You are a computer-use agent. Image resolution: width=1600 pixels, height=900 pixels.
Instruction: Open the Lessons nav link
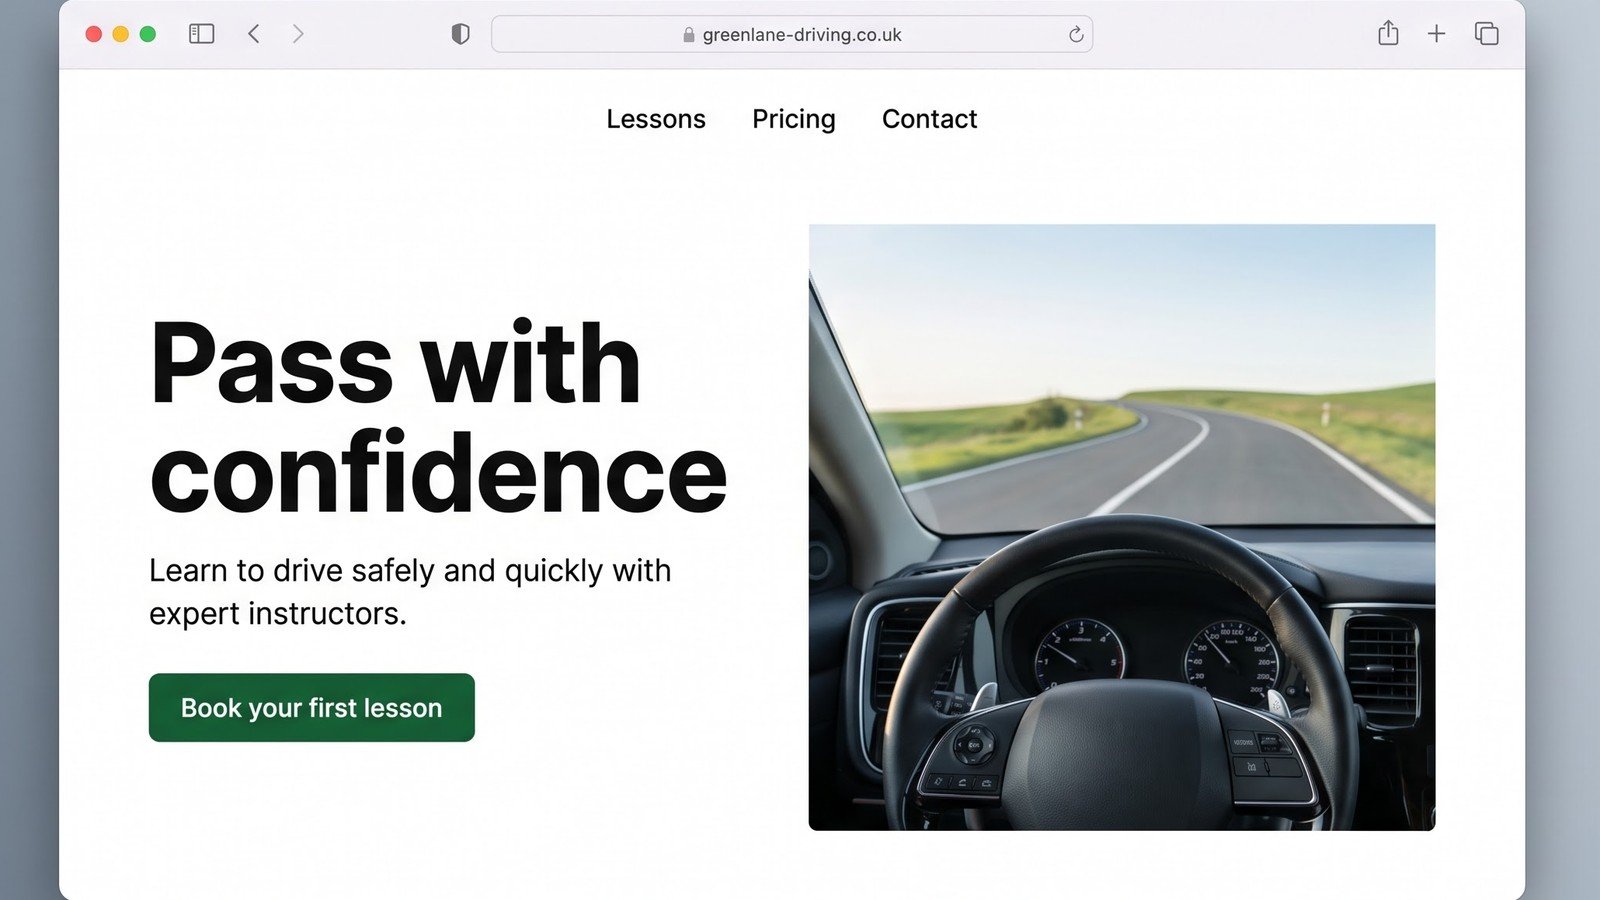656,119
